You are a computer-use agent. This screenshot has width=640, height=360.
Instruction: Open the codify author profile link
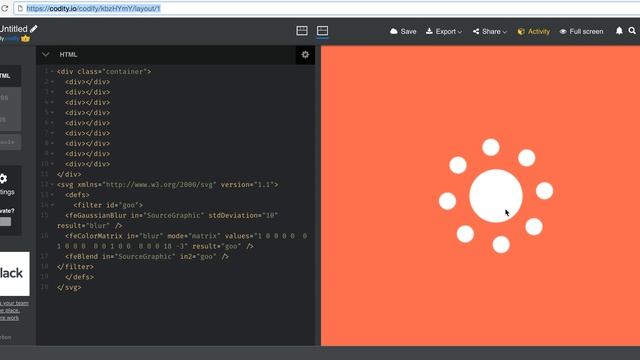12,38
